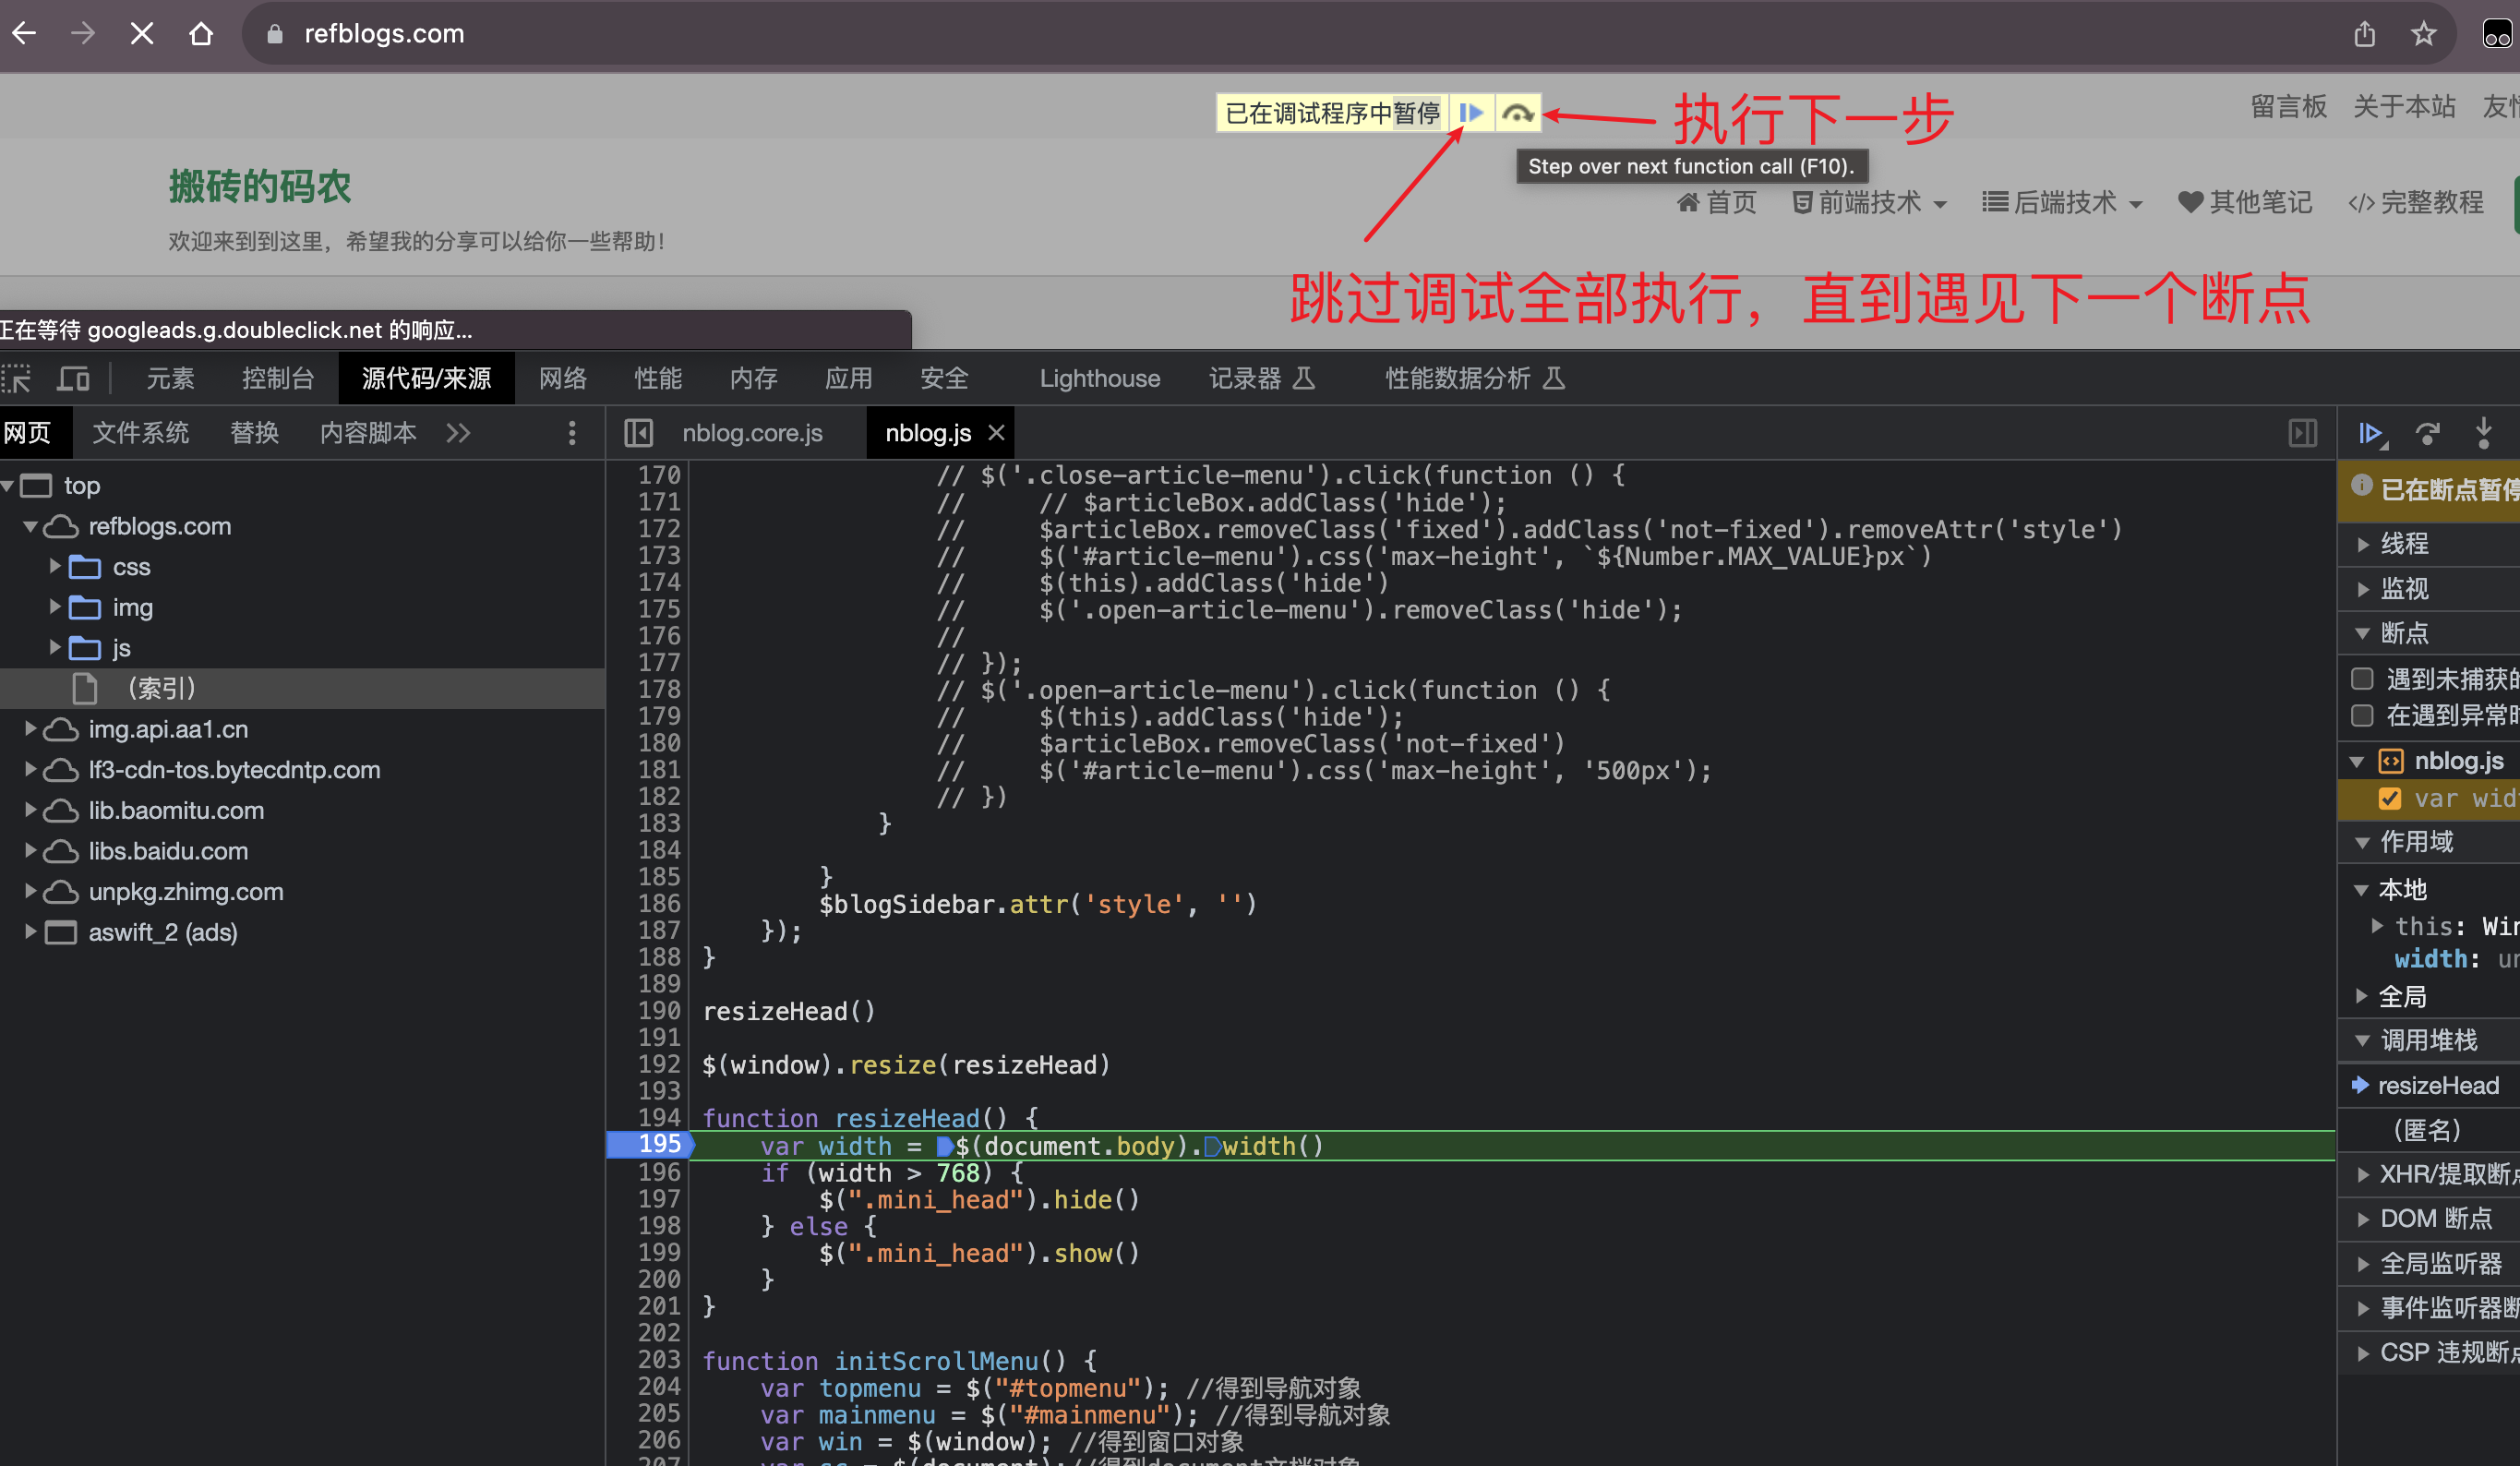Hide the file navigator sidebar icon

point(638,433)
